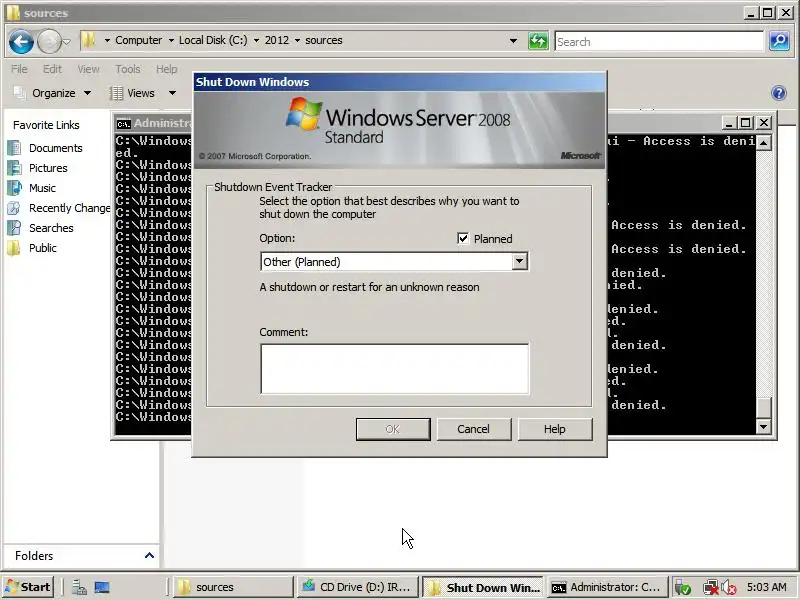This screenshot has width=800, height=600.
Task: Switch to CD Drive (D:) taskbar button
Action: 358,587
